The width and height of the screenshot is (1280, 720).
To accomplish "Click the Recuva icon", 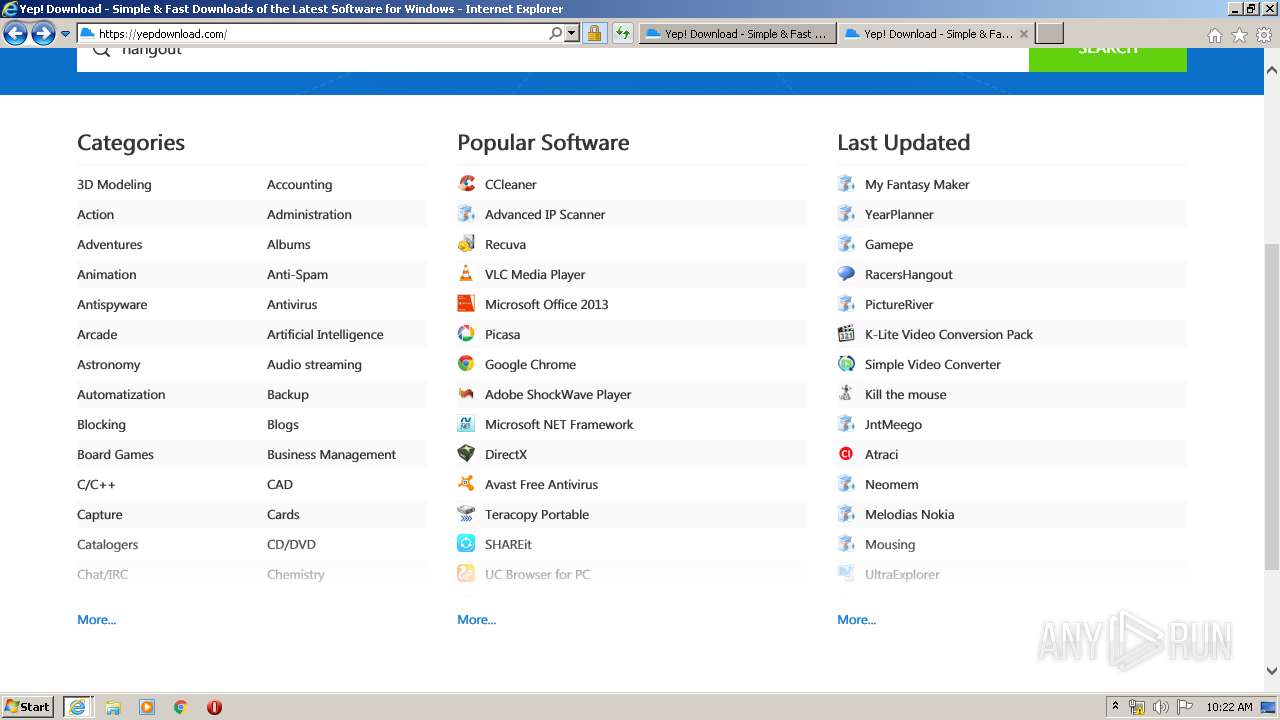I will point(466,244).
